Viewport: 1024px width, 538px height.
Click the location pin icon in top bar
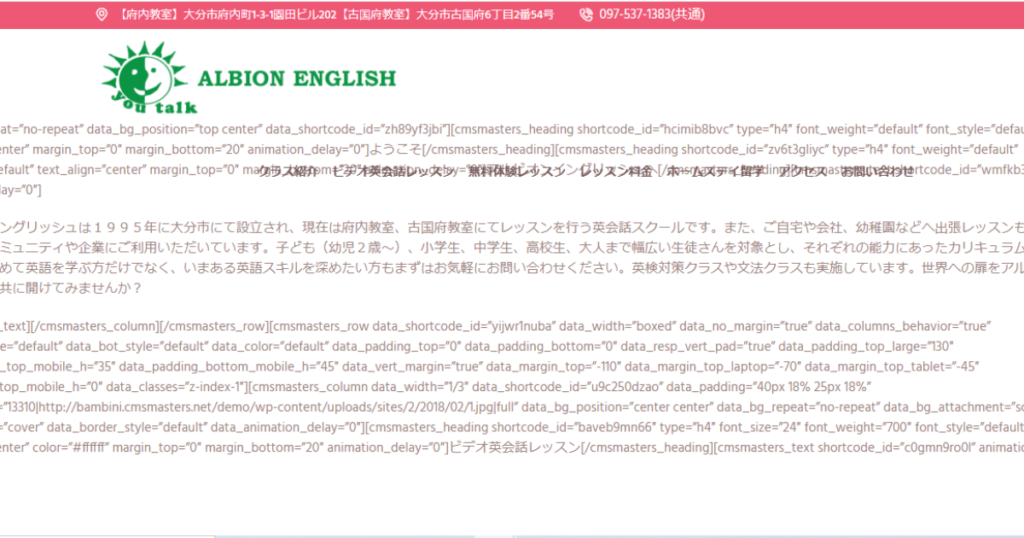(101, 14)
